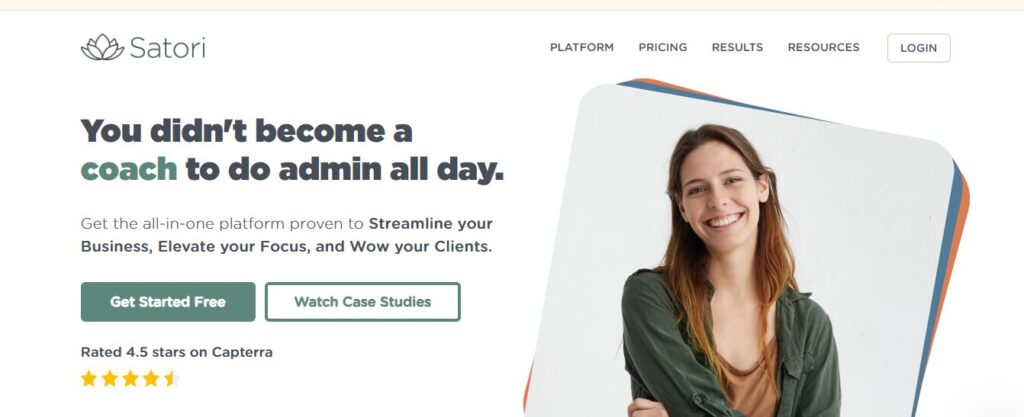Open the RESULTS navigation link

tap(737, 48)
